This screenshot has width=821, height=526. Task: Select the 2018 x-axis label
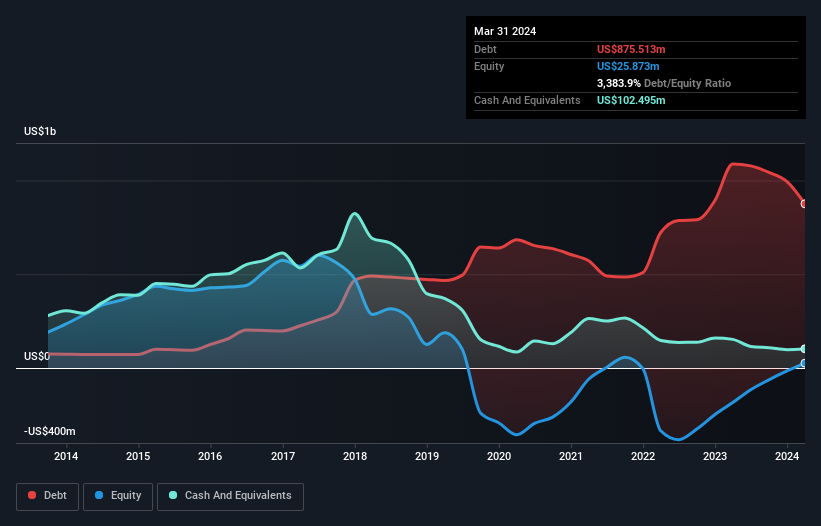click(355, 456)
